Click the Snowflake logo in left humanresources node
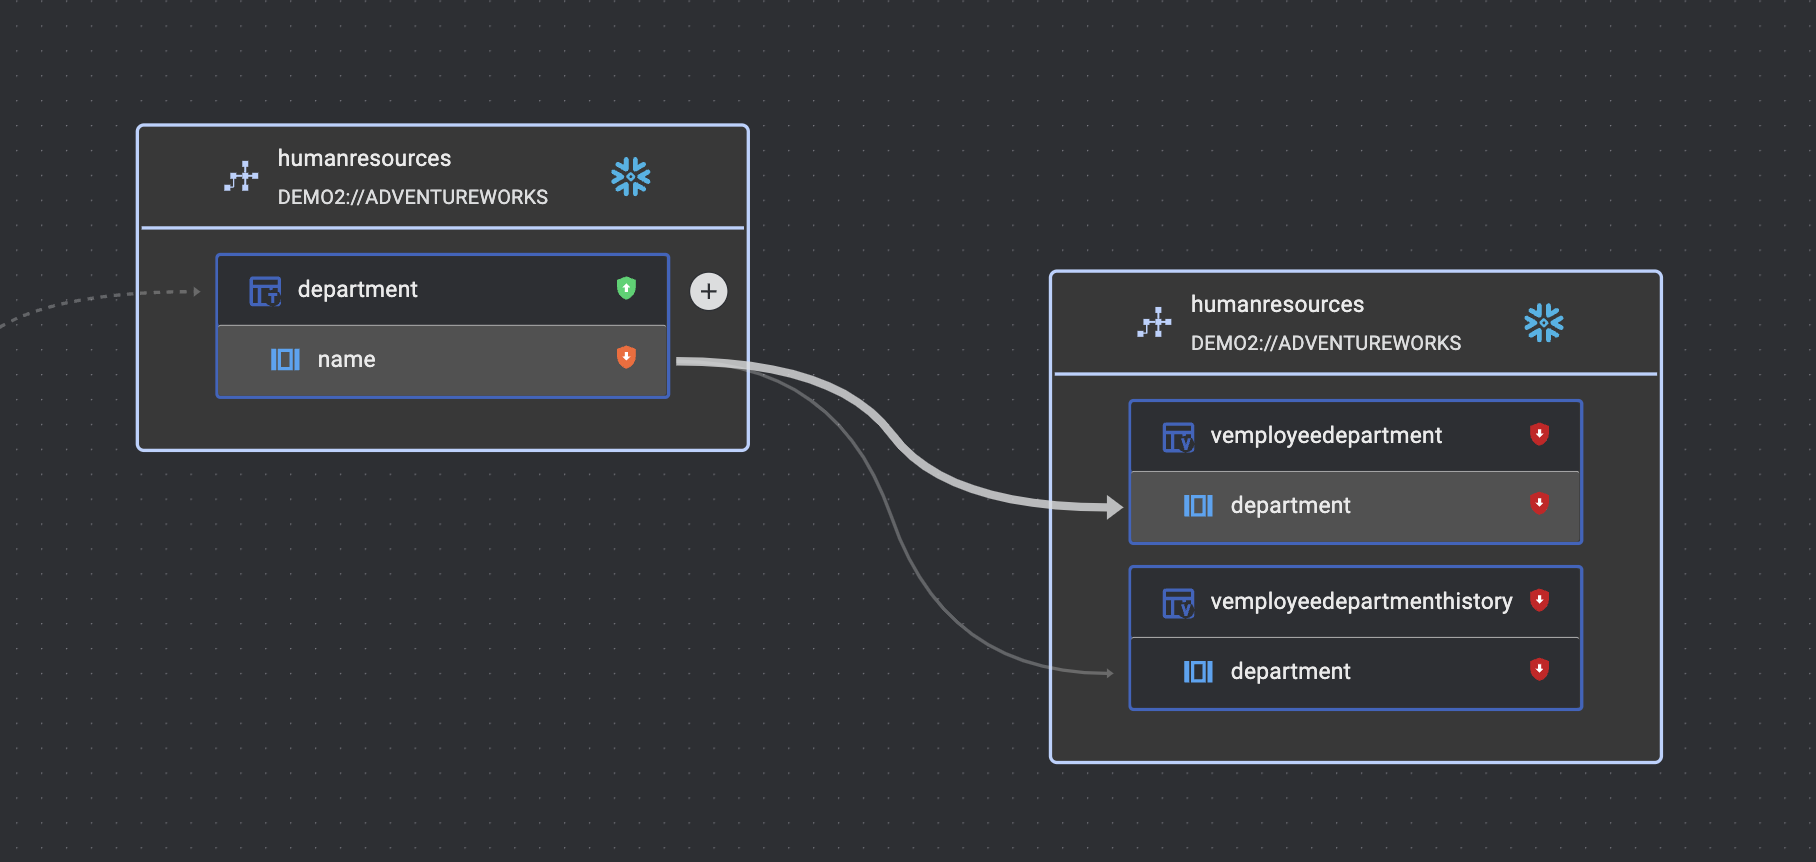Image resolution: width=1816 pixels, height=862 pixels. 630,177
